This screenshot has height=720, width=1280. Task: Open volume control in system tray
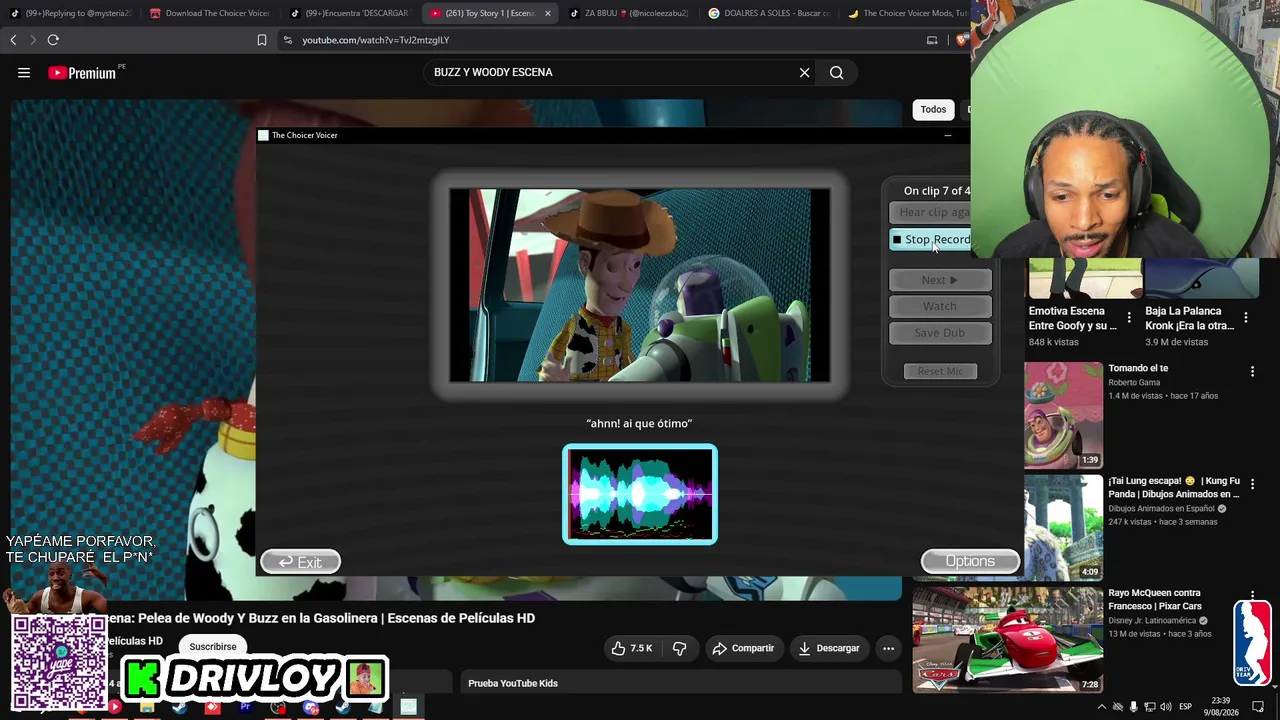coord(1166,707)
